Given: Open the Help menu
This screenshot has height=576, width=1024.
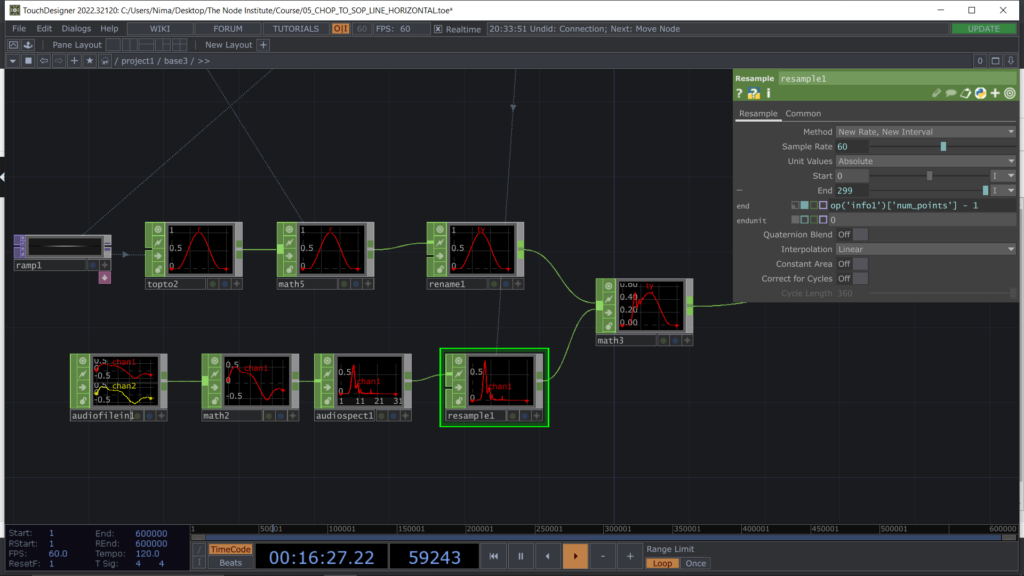Looking at the screenshot, I should [109, 29].
